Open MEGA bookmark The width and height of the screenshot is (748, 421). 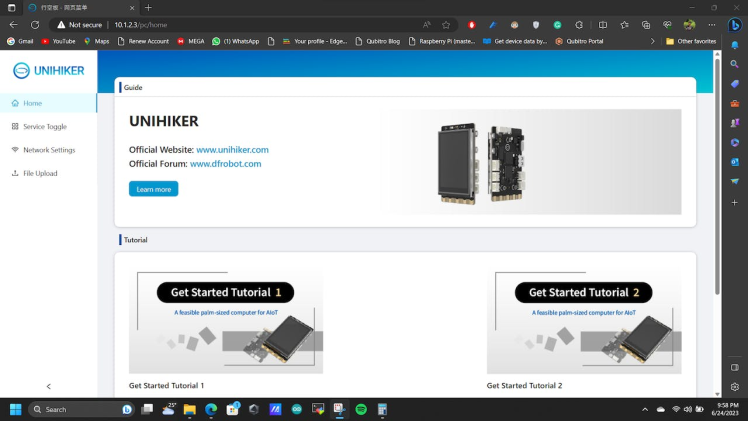(191, 41)
